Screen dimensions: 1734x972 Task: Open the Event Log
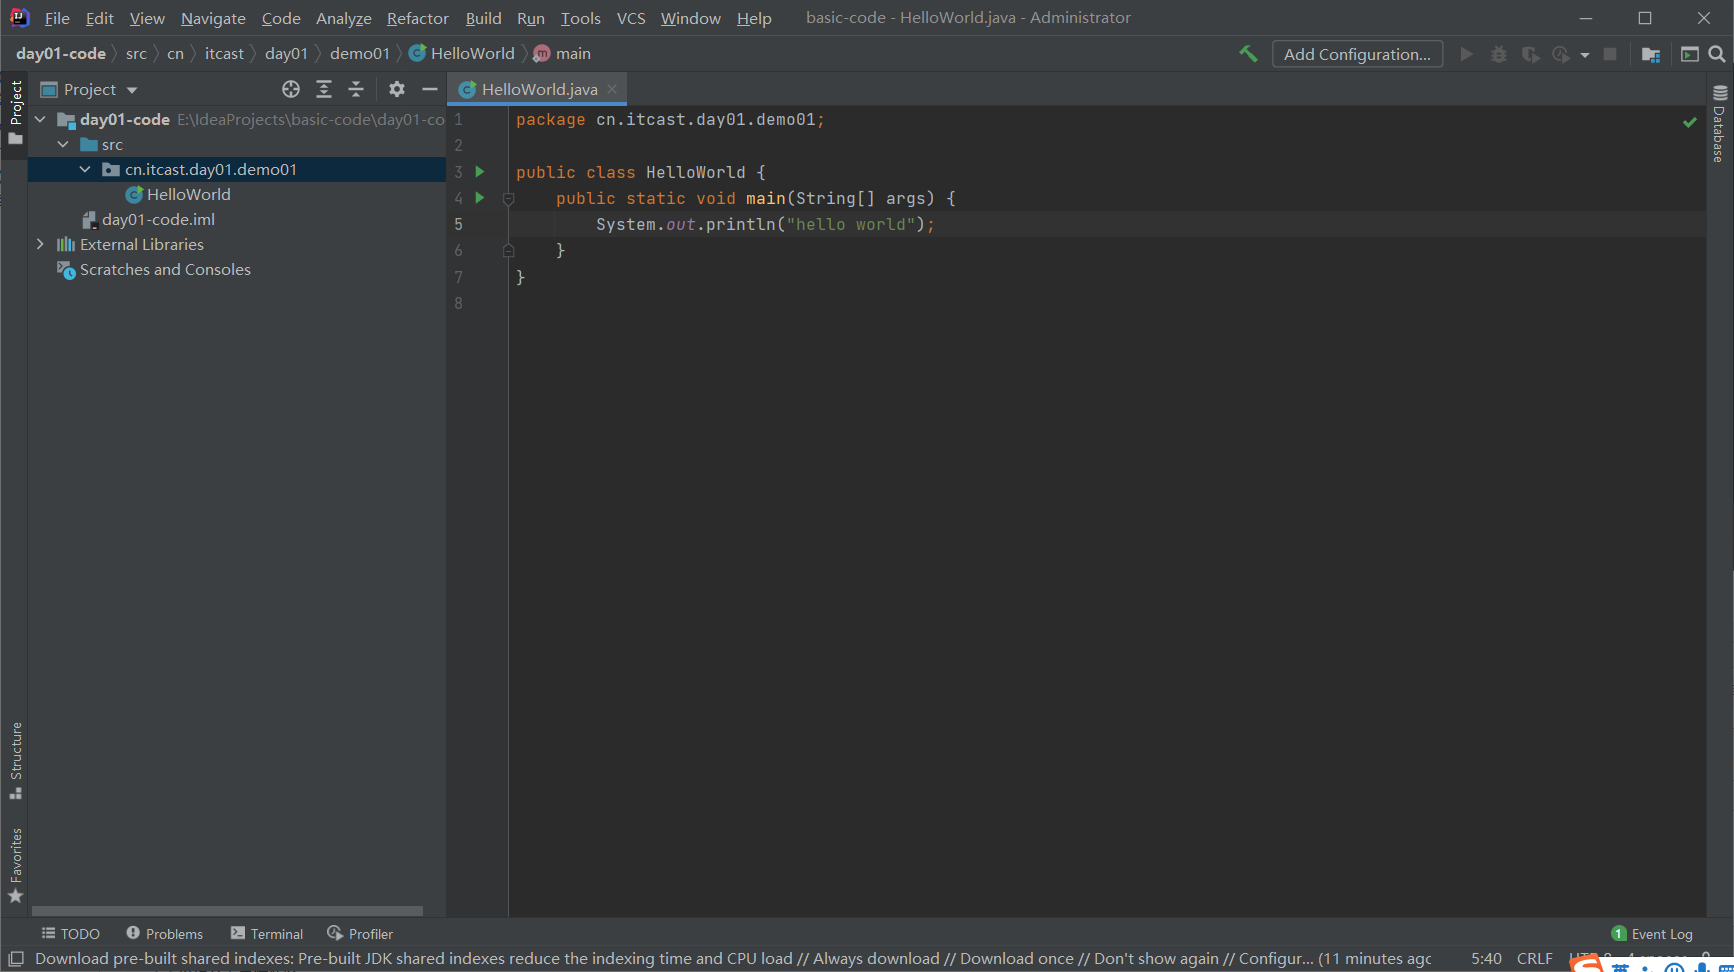coord(1652,933)
